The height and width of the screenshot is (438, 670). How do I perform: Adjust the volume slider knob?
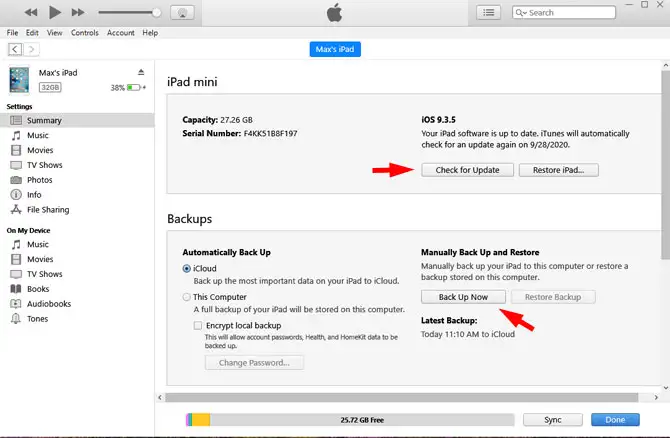pyautogui.click(x=156, y=12)
